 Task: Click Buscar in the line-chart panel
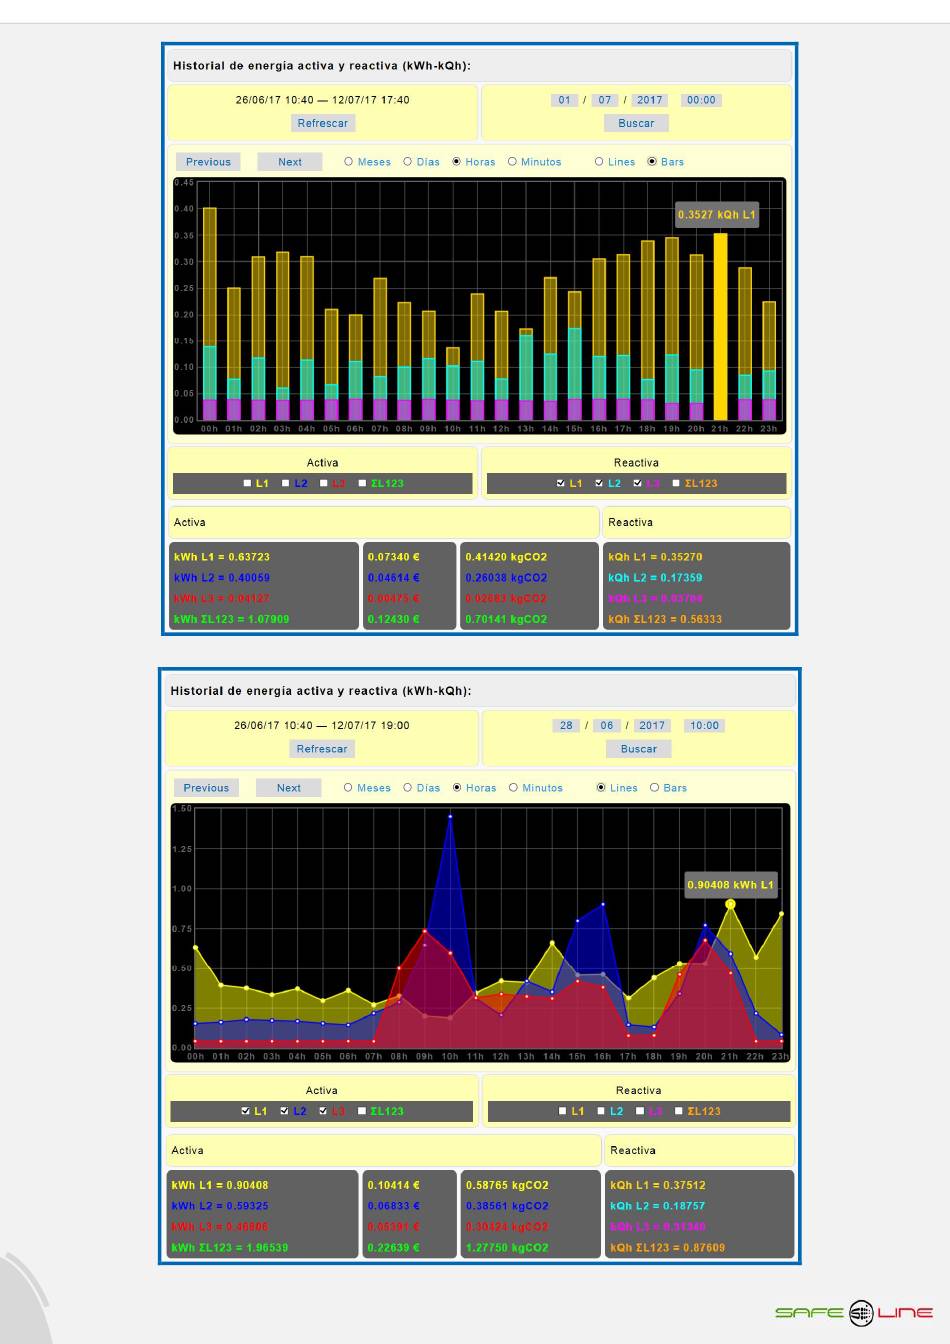tap(639, 749)
